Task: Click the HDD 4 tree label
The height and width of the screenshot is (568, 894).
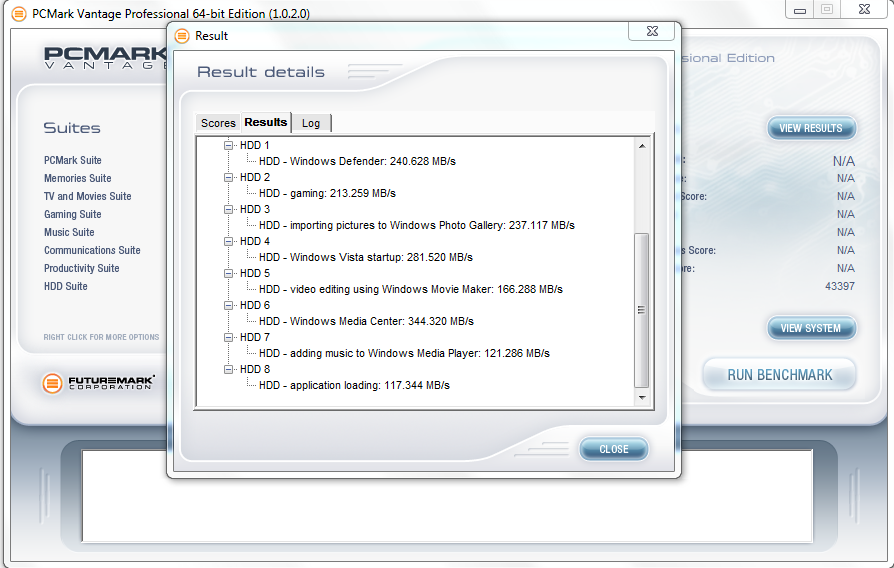Action: point(254,241)
